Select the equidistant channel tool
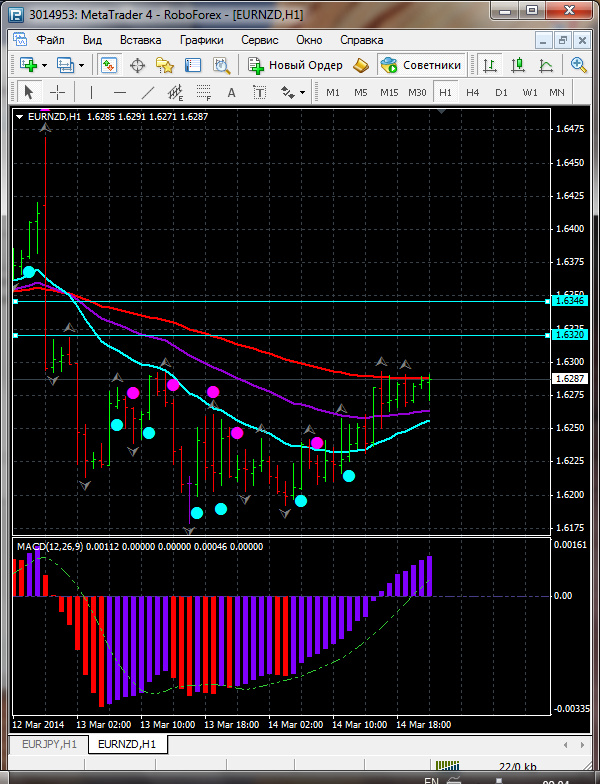The height and width of the screenshot is (784, 600). [176, 92]
